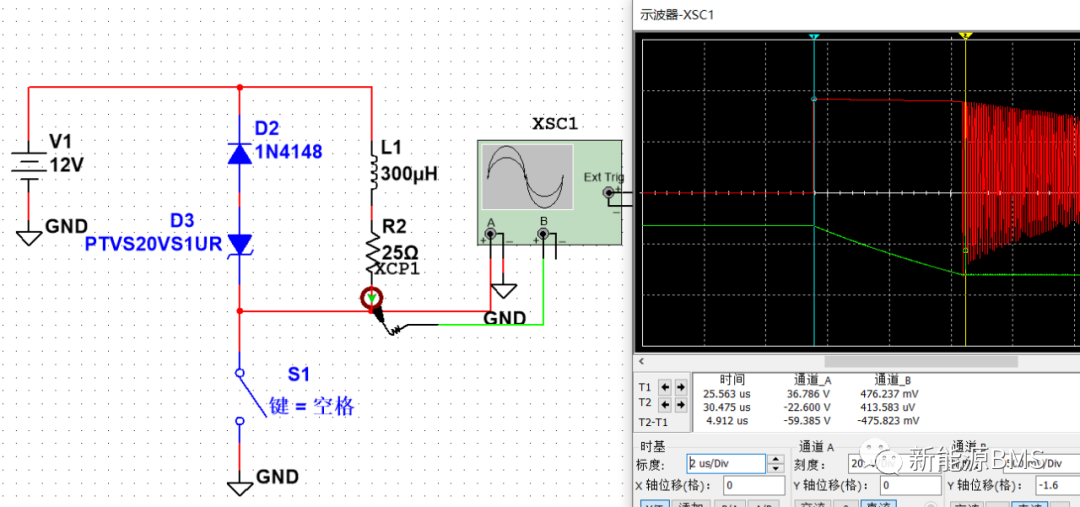The width and height of the screenshot is (1080, 507).
Task: Select the GND symbol below V1
Action: tap(28, 237)
